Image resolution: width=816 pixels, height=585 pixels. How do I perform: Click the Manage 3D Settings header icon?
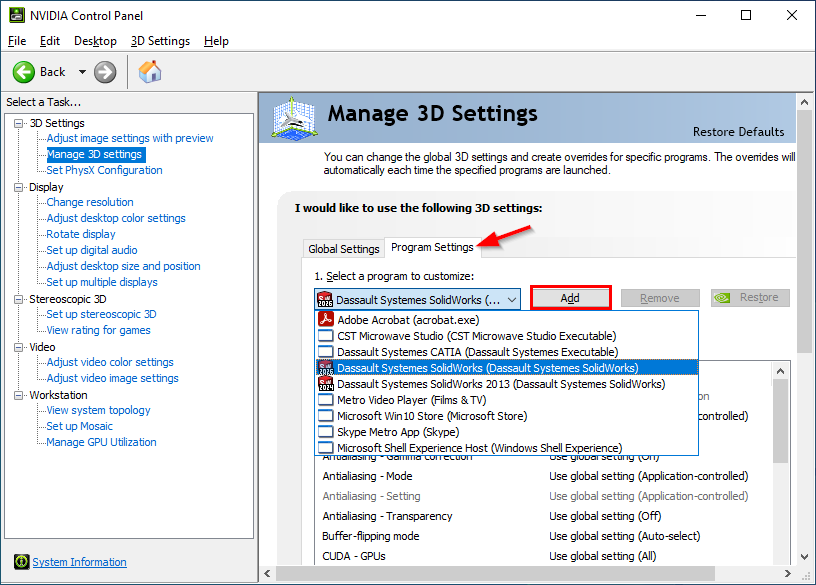click(295, 119)
